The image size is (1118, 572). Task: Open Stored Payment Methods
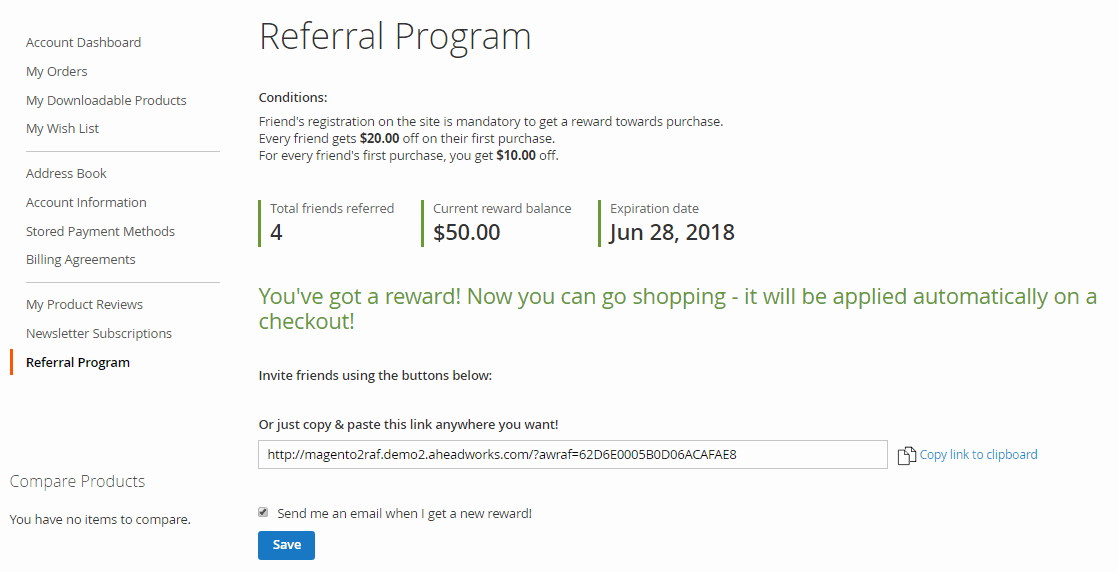pyautogui.click(x=100, y=231)
